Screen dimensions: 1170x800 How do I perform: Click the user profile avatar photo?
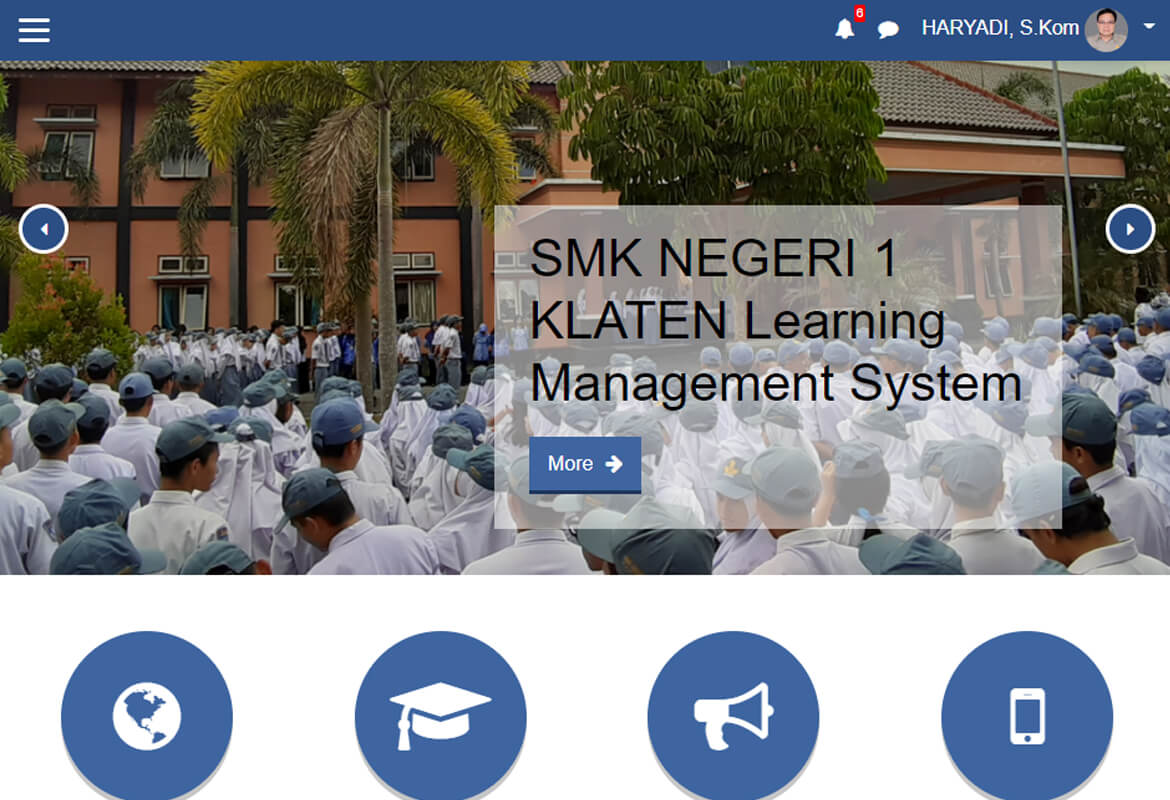(1106, 30)
